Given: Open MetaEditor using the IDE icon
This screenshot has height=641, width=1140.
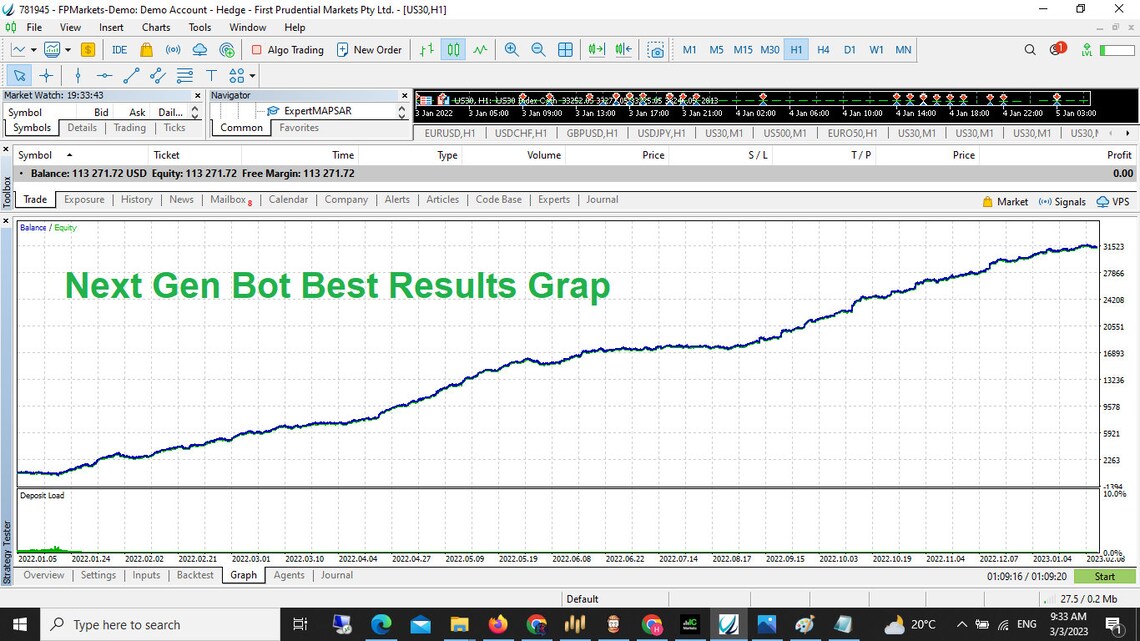Looking at the screenshot, I should (119, 49).
